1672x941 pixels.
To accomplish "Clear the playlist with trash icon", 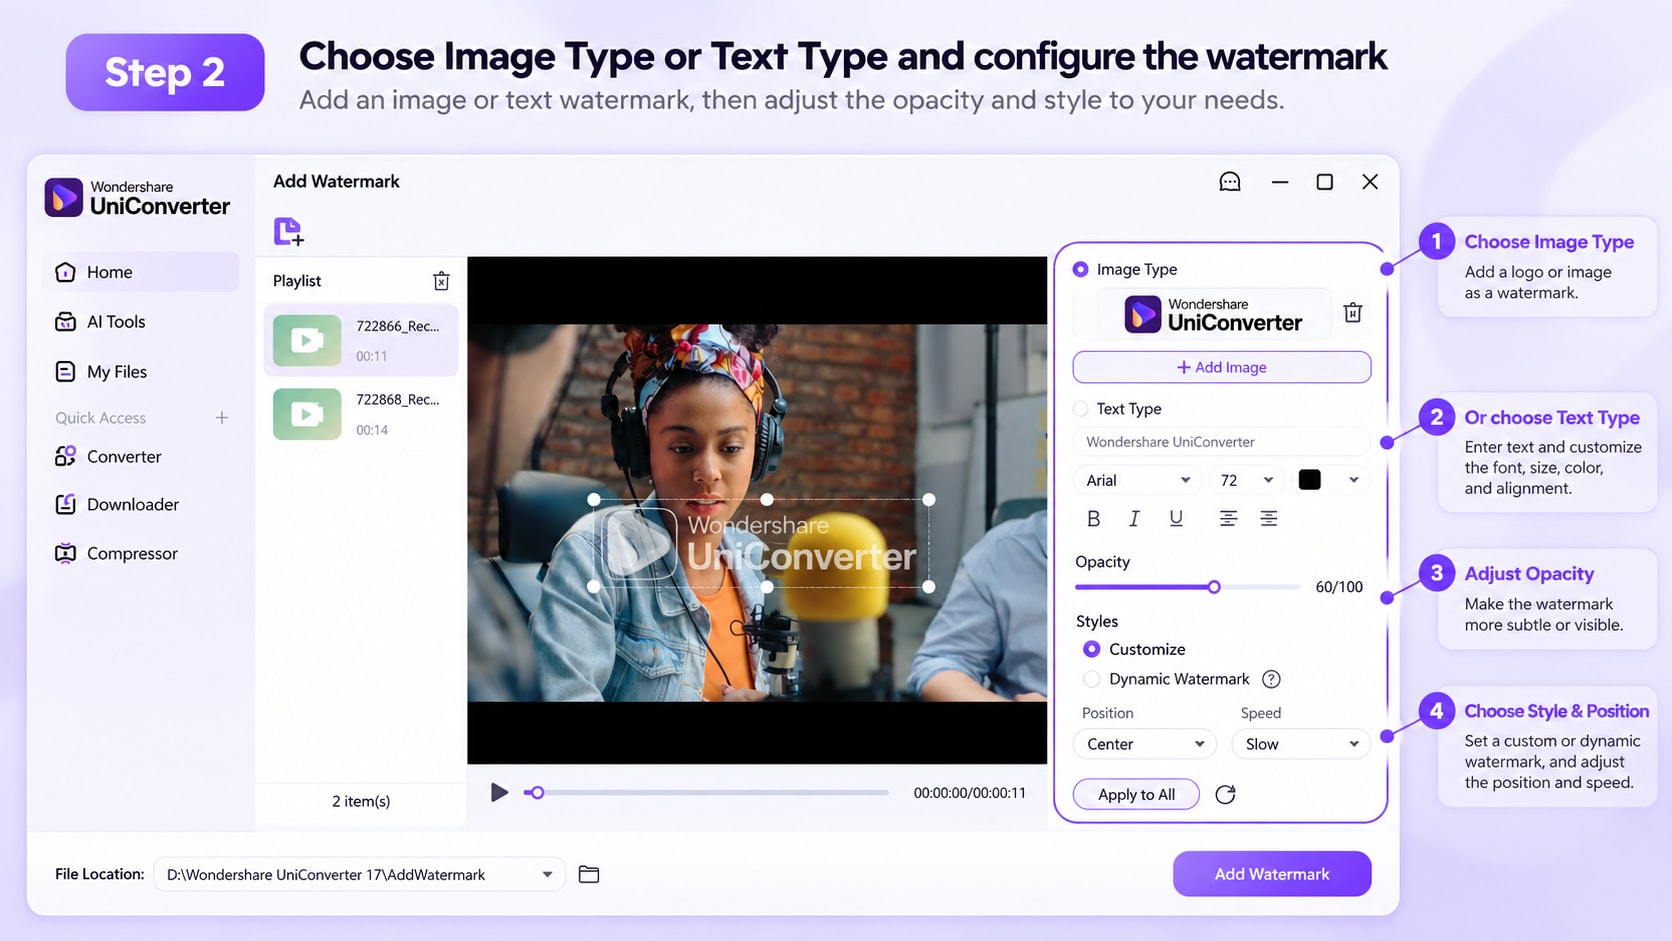I will pos(441,281).
